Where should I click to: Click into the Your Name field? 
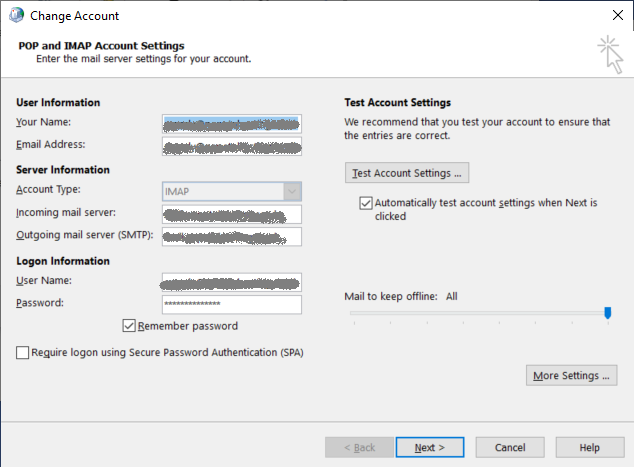click(231, 124)
